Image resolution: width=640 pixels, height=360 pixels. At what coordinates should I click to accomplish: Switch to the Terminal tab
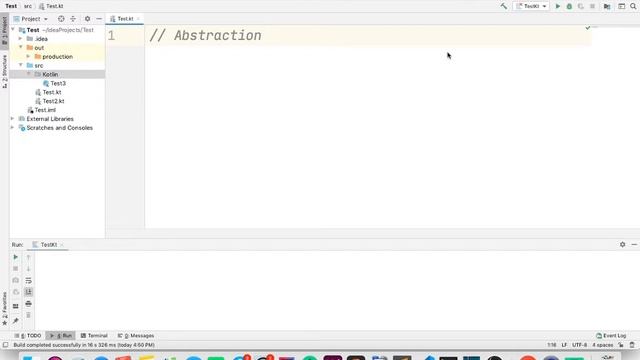(94, 336)
